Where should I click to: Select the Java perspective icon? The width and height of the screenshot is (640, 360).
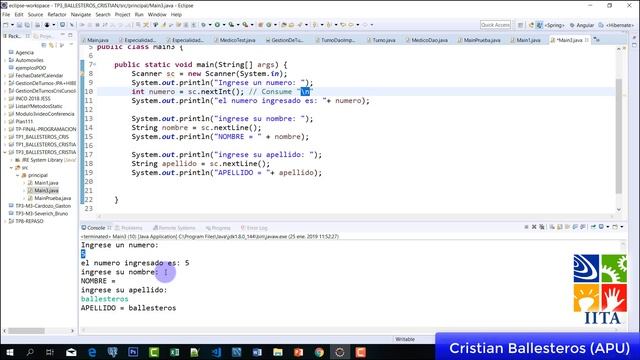(x=540, y=25)
